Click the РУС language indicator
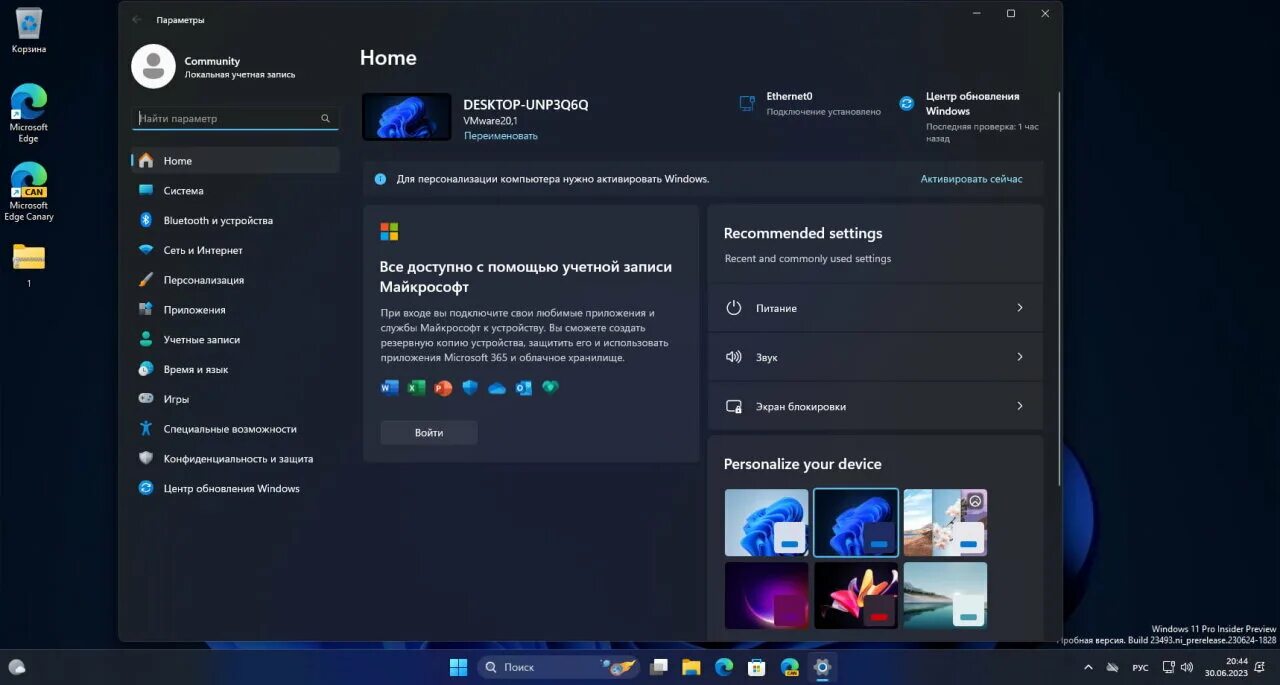Screen dimensions: 1280x685 1140,667
